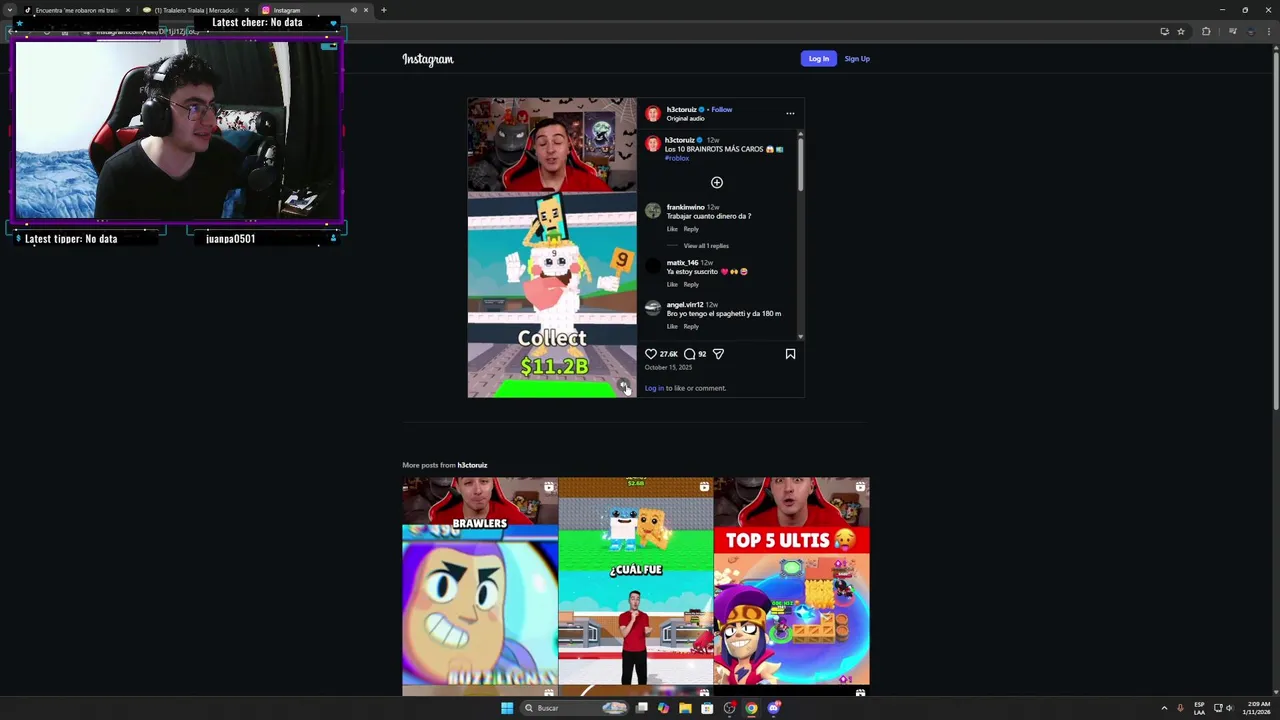Screen dimensions: 1280x720
Task: Save the post with the bookmark icon
Action: (790, 354)
